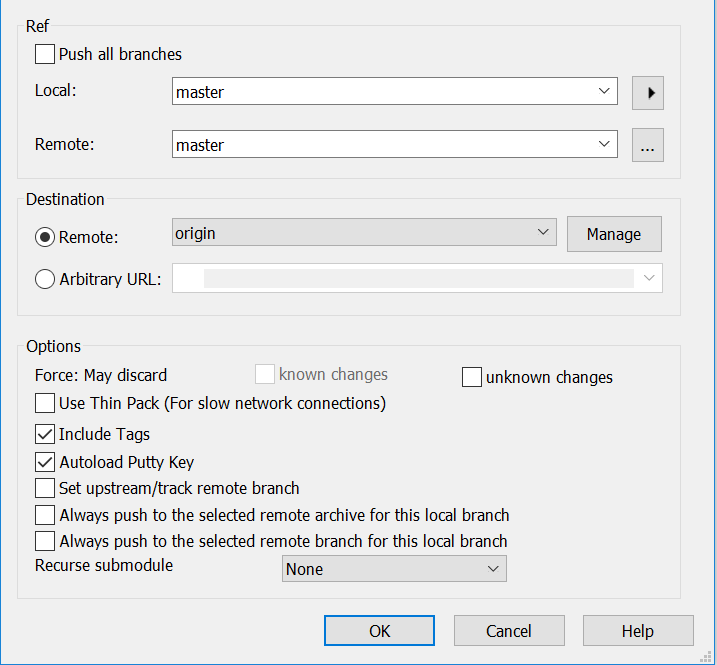Open Recurse submodule None dropdown
717x665 pixels.
[x=394, y=568]
